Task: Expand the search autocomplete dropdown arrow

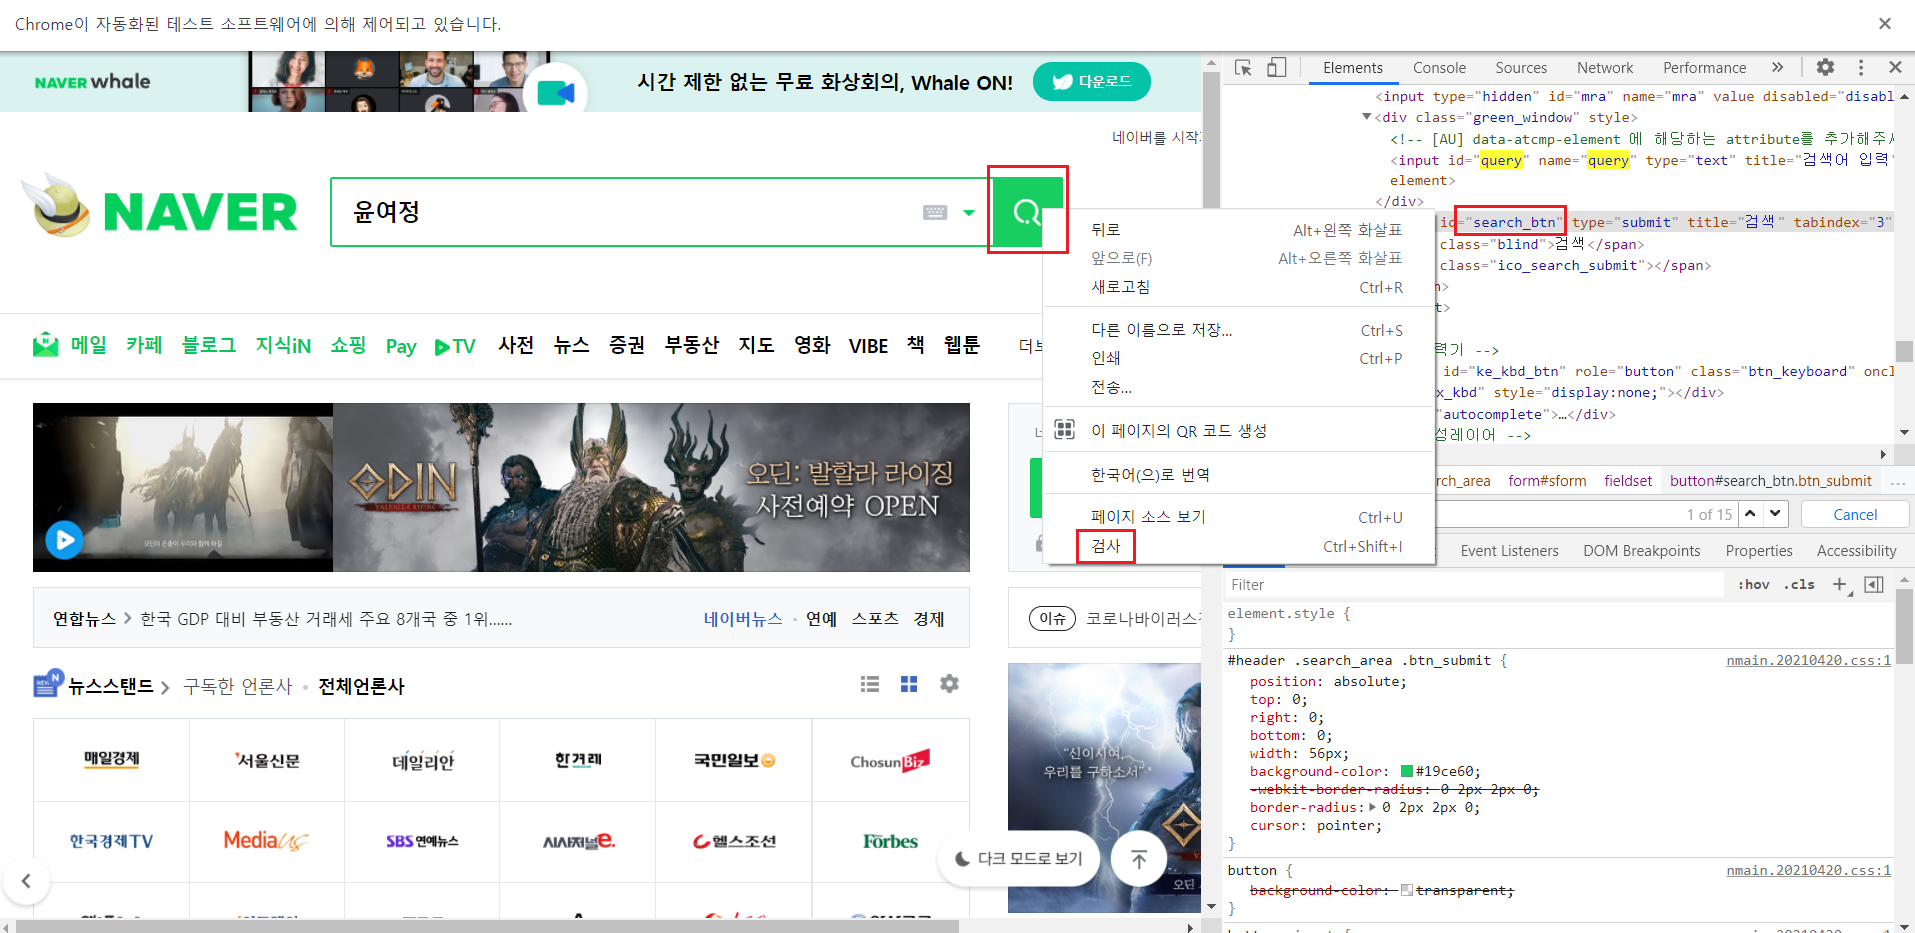Action: point(968,212)
